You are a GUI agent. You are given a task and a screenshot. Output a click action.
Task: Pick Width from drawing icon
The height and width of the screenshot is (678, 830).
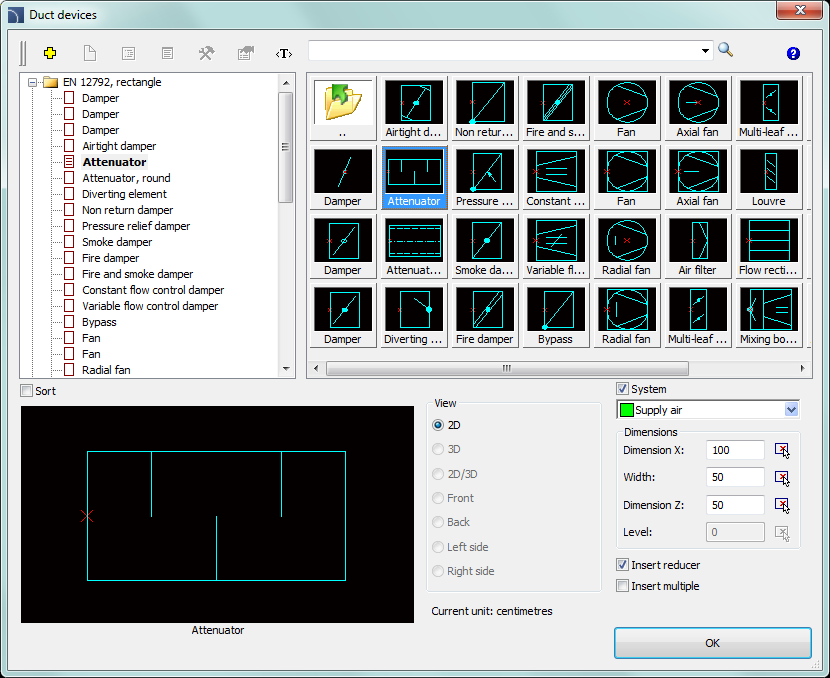[782, 478]
